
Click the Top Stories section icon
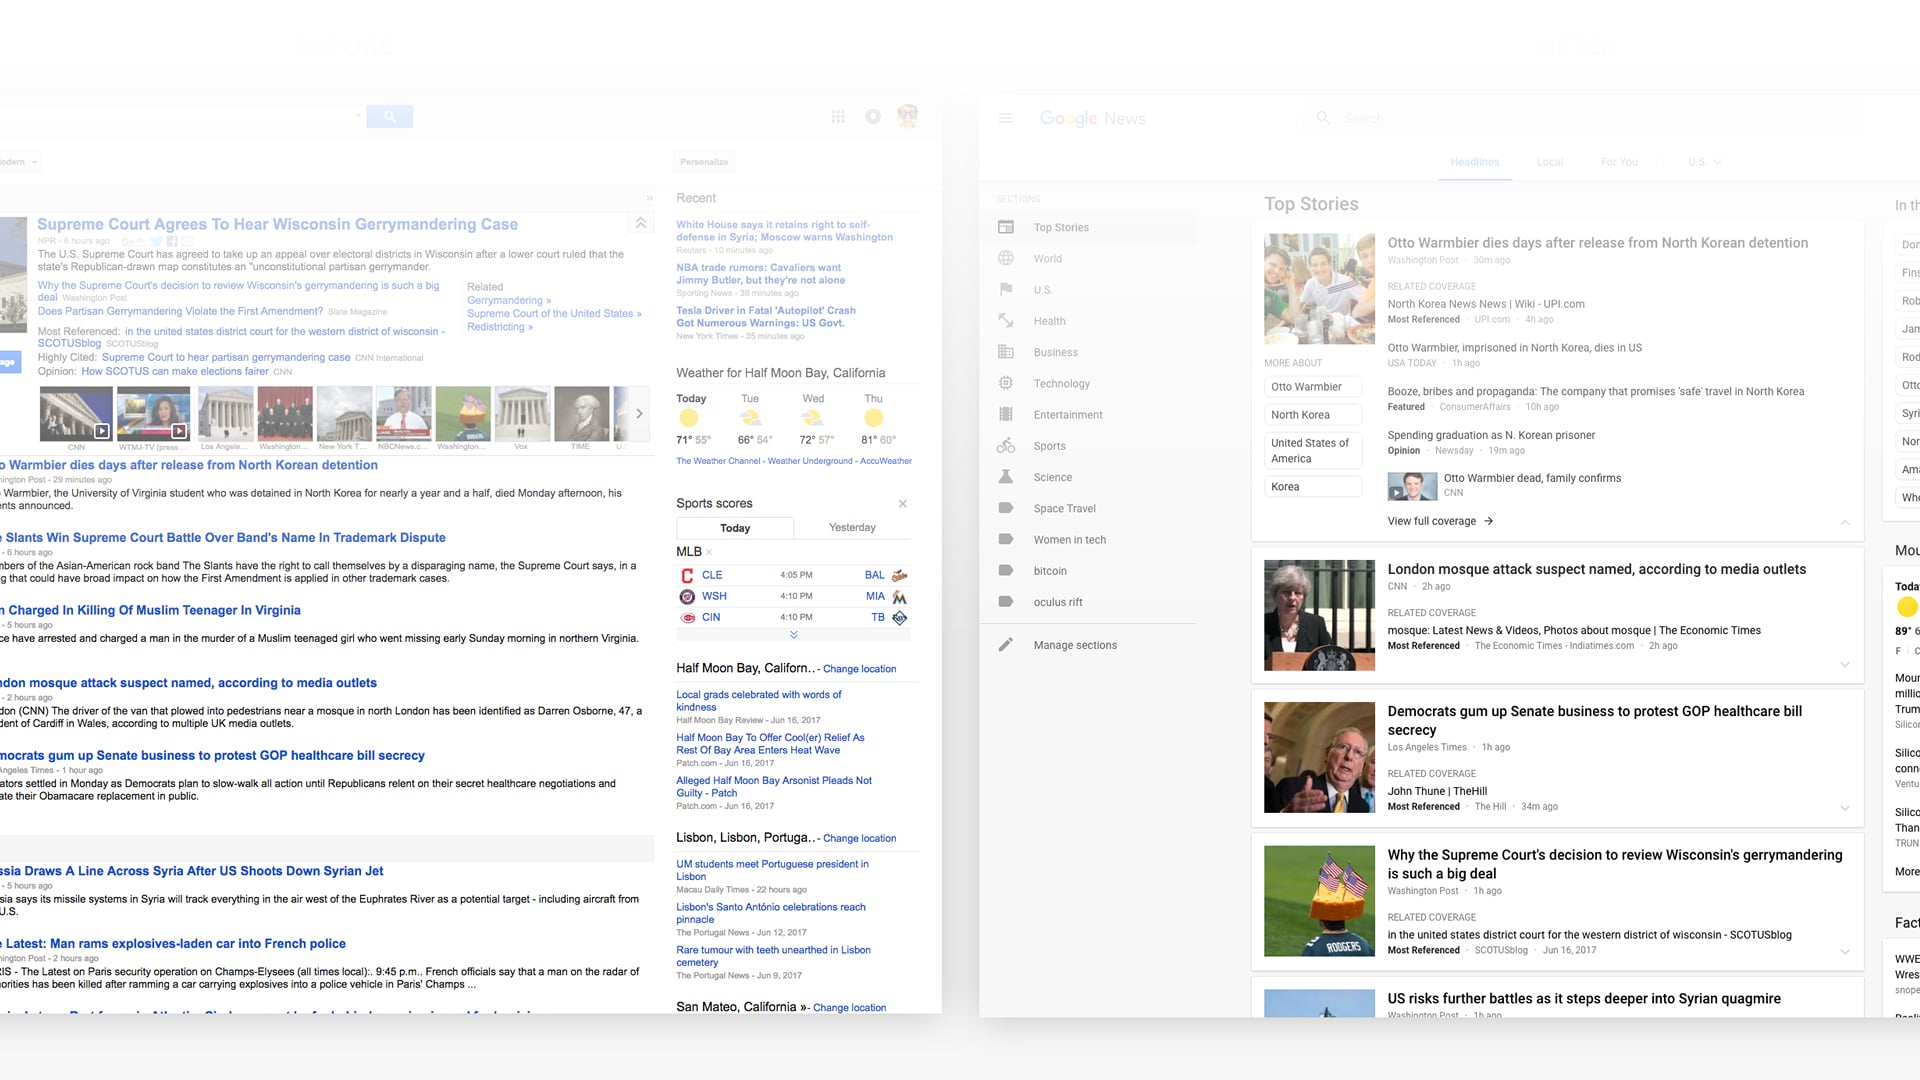(x=1006, y=227)
